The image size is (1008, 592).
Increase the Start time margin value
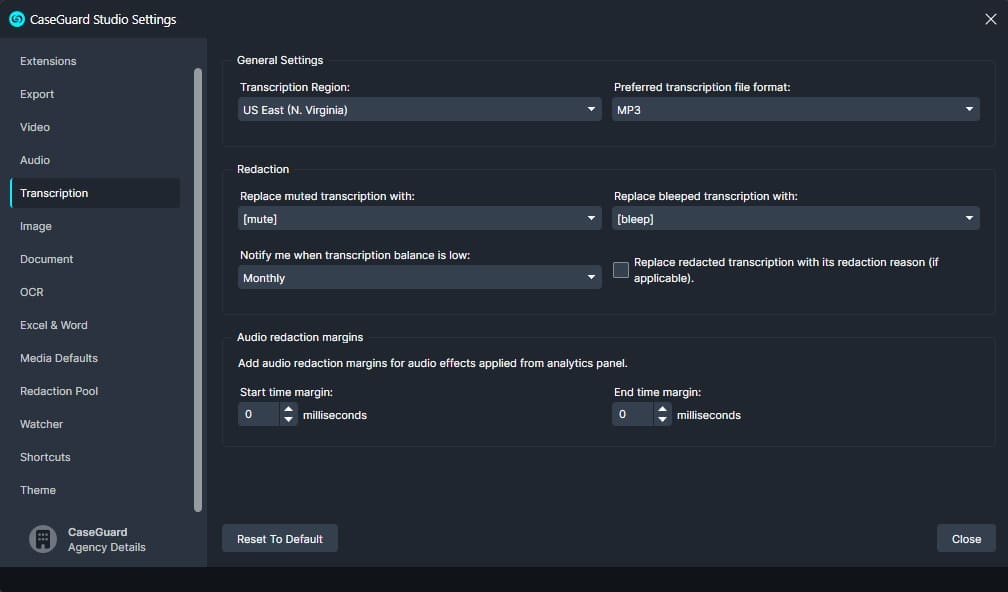(x=289, y=409)
